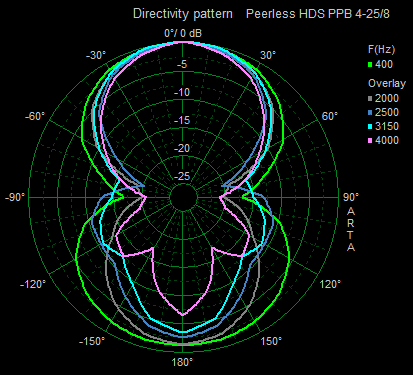The width and height of the screenshot is (413, 375).
Task: Click the -150° angle label
Action: [92, 342]
